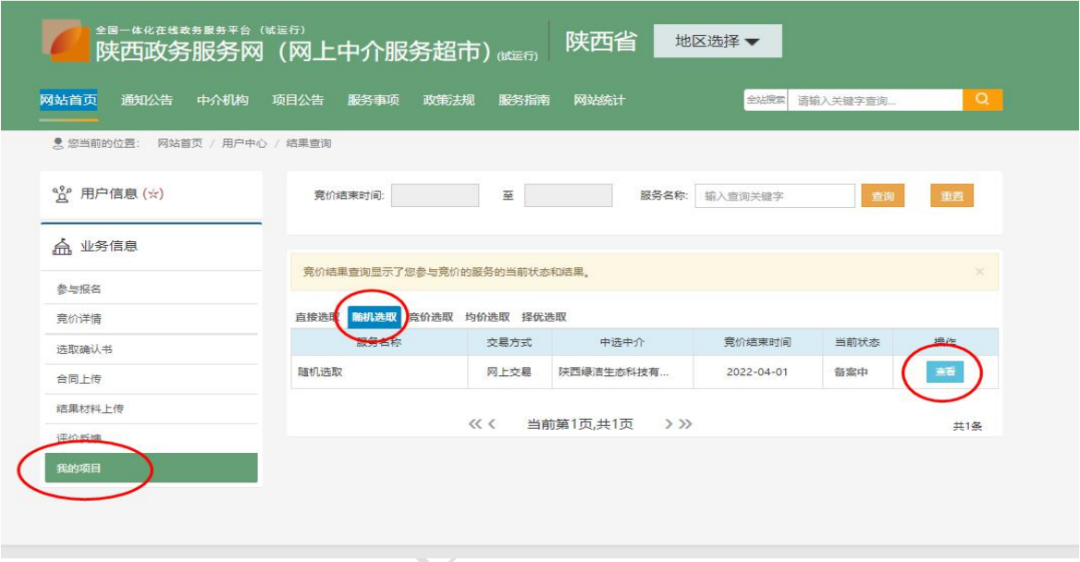Close the yellow notice banner

pos(979,272)
